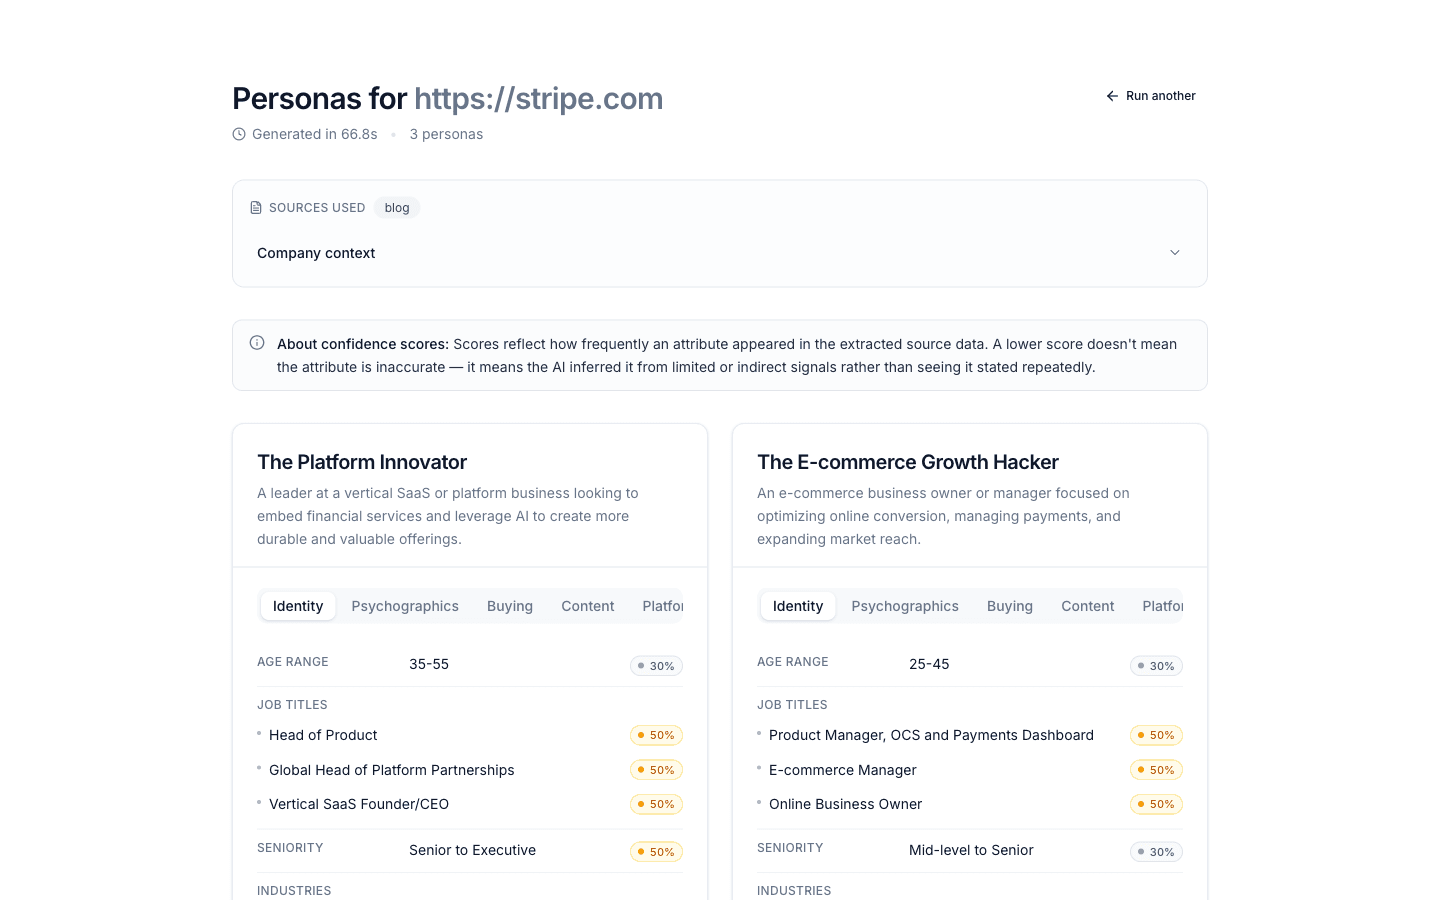Viewport: 1440px width, 900px height.
Task: Open the Content tab in The E-commerce Growth Hacker card
Action: click(1088, 606)
